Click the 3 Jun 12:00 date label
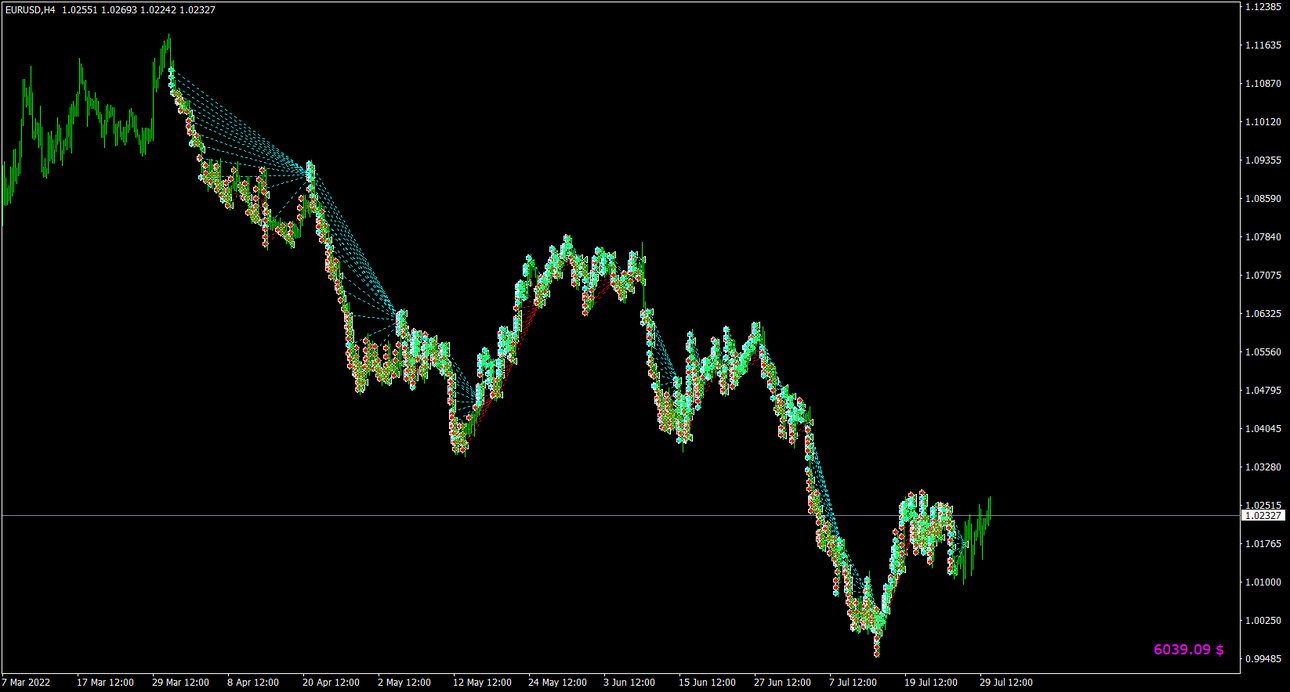This screenshot has width=1290, height=692. (629, 683)
